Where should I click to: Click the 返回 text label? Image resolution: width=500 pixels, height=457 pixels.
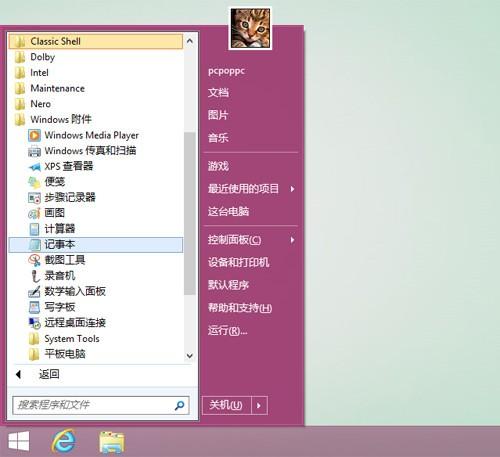(49, 375)
